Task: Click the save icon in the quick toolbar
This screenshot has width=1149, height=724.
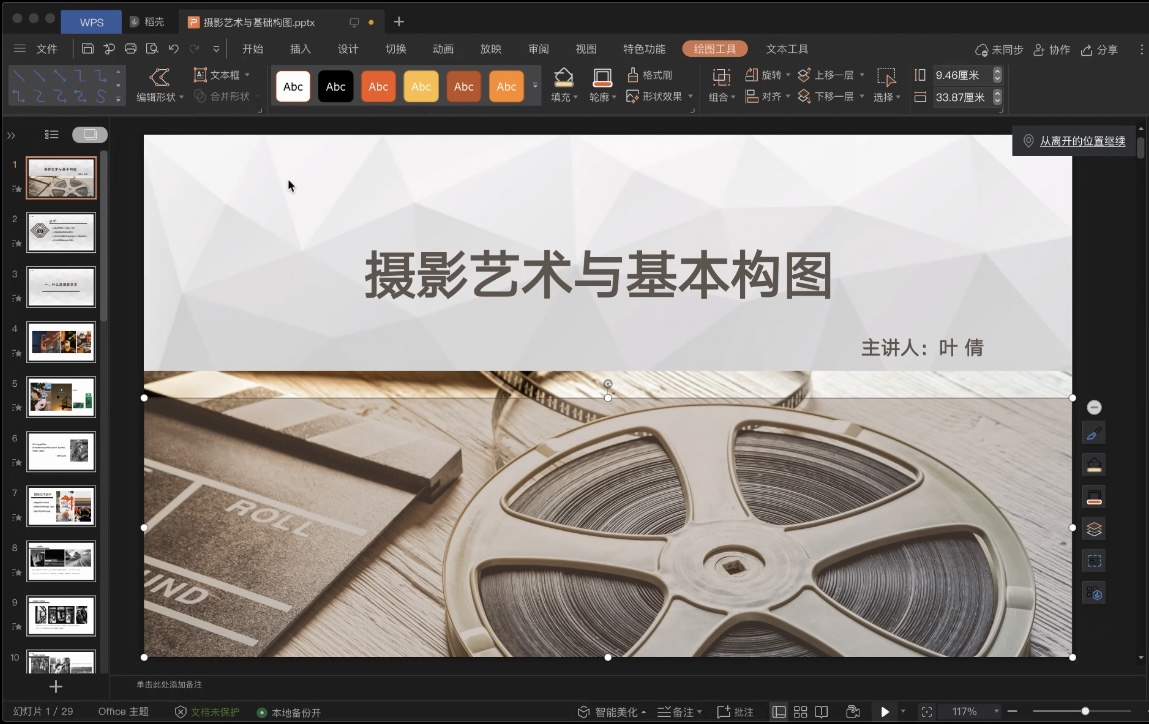Action: click(88, 49)
